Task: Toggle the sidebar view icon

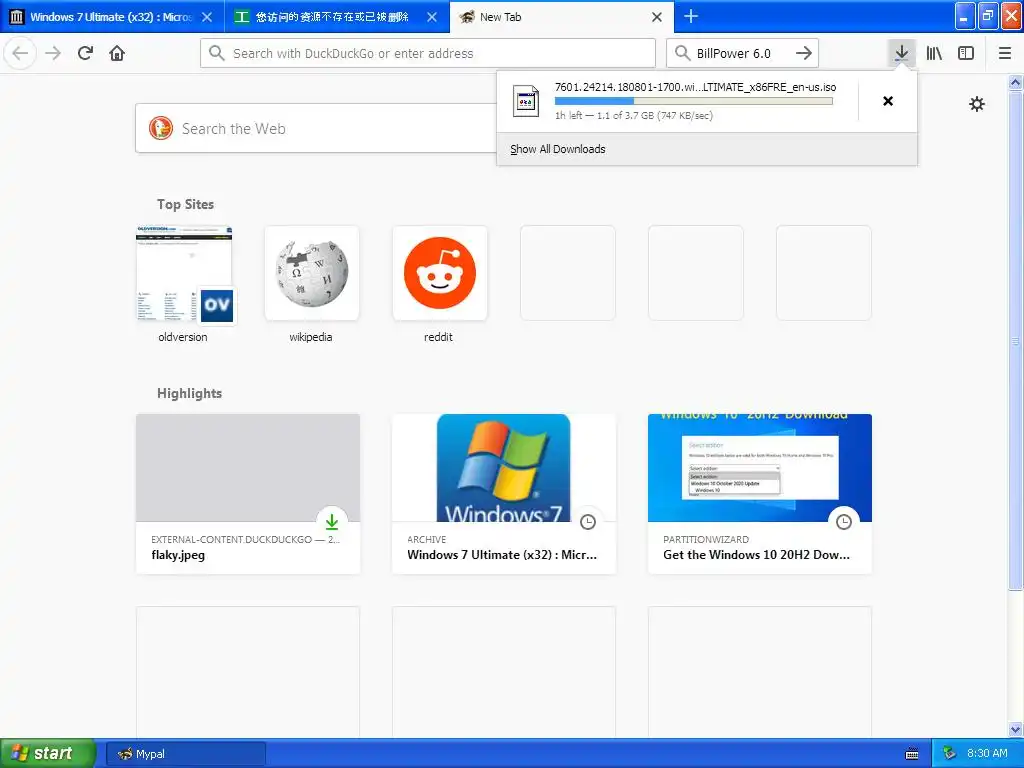Action: click(x=966, y=53)
